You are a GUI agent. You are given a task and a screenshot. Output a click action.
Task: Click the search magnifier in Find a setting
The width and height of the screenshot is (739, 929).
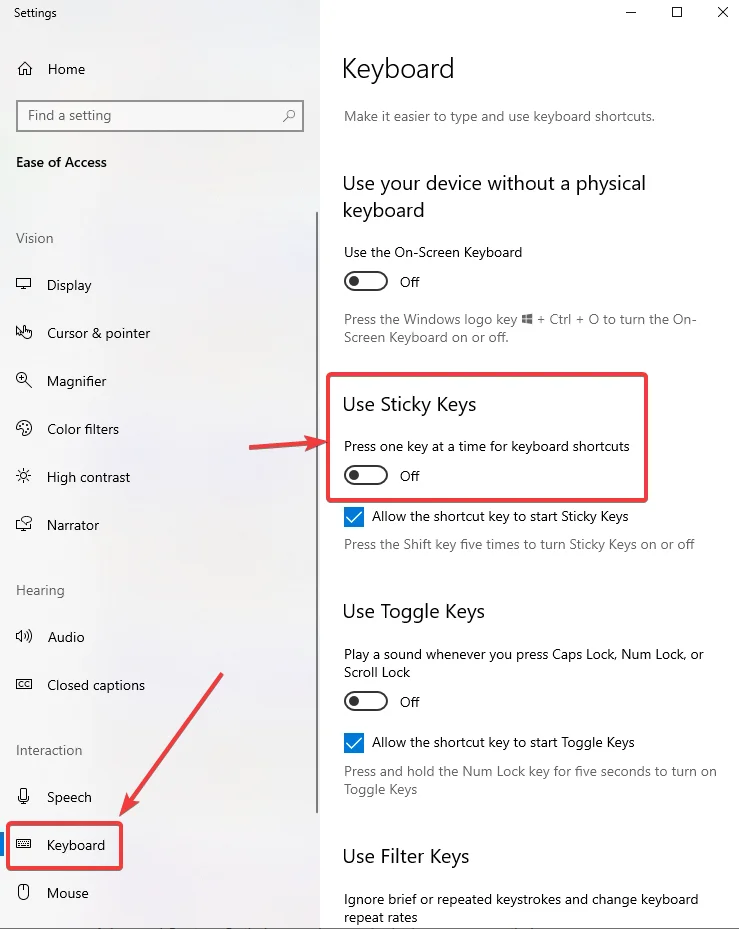click(289, 116)
